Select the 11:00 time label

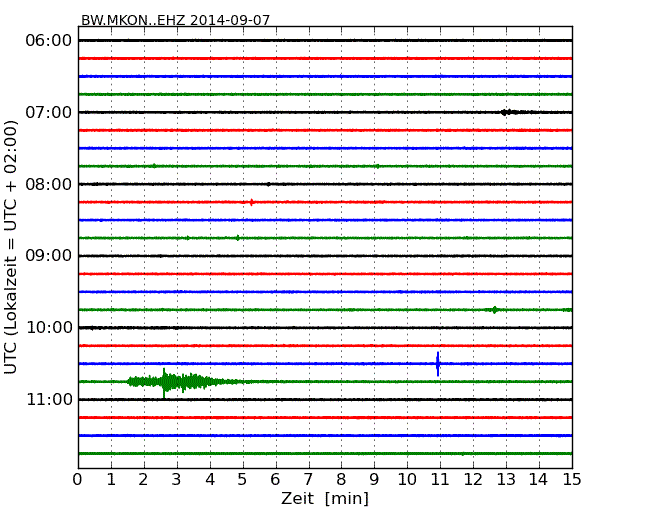tap(49, 399)
